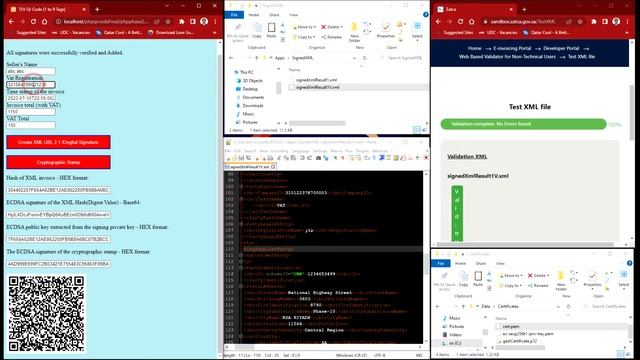This screenshot has width=640, height=360.
Task: Collapse the fold marker at line 106 in Notepad++
Action: [241, 224]
